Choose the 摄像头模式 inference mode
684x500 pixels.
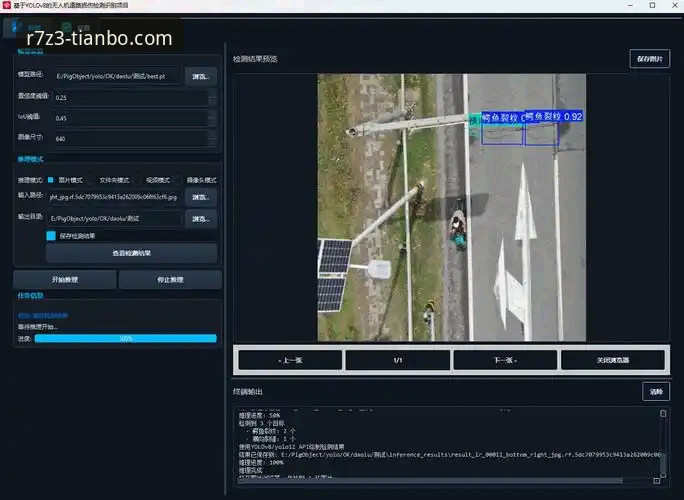(201, 180)
